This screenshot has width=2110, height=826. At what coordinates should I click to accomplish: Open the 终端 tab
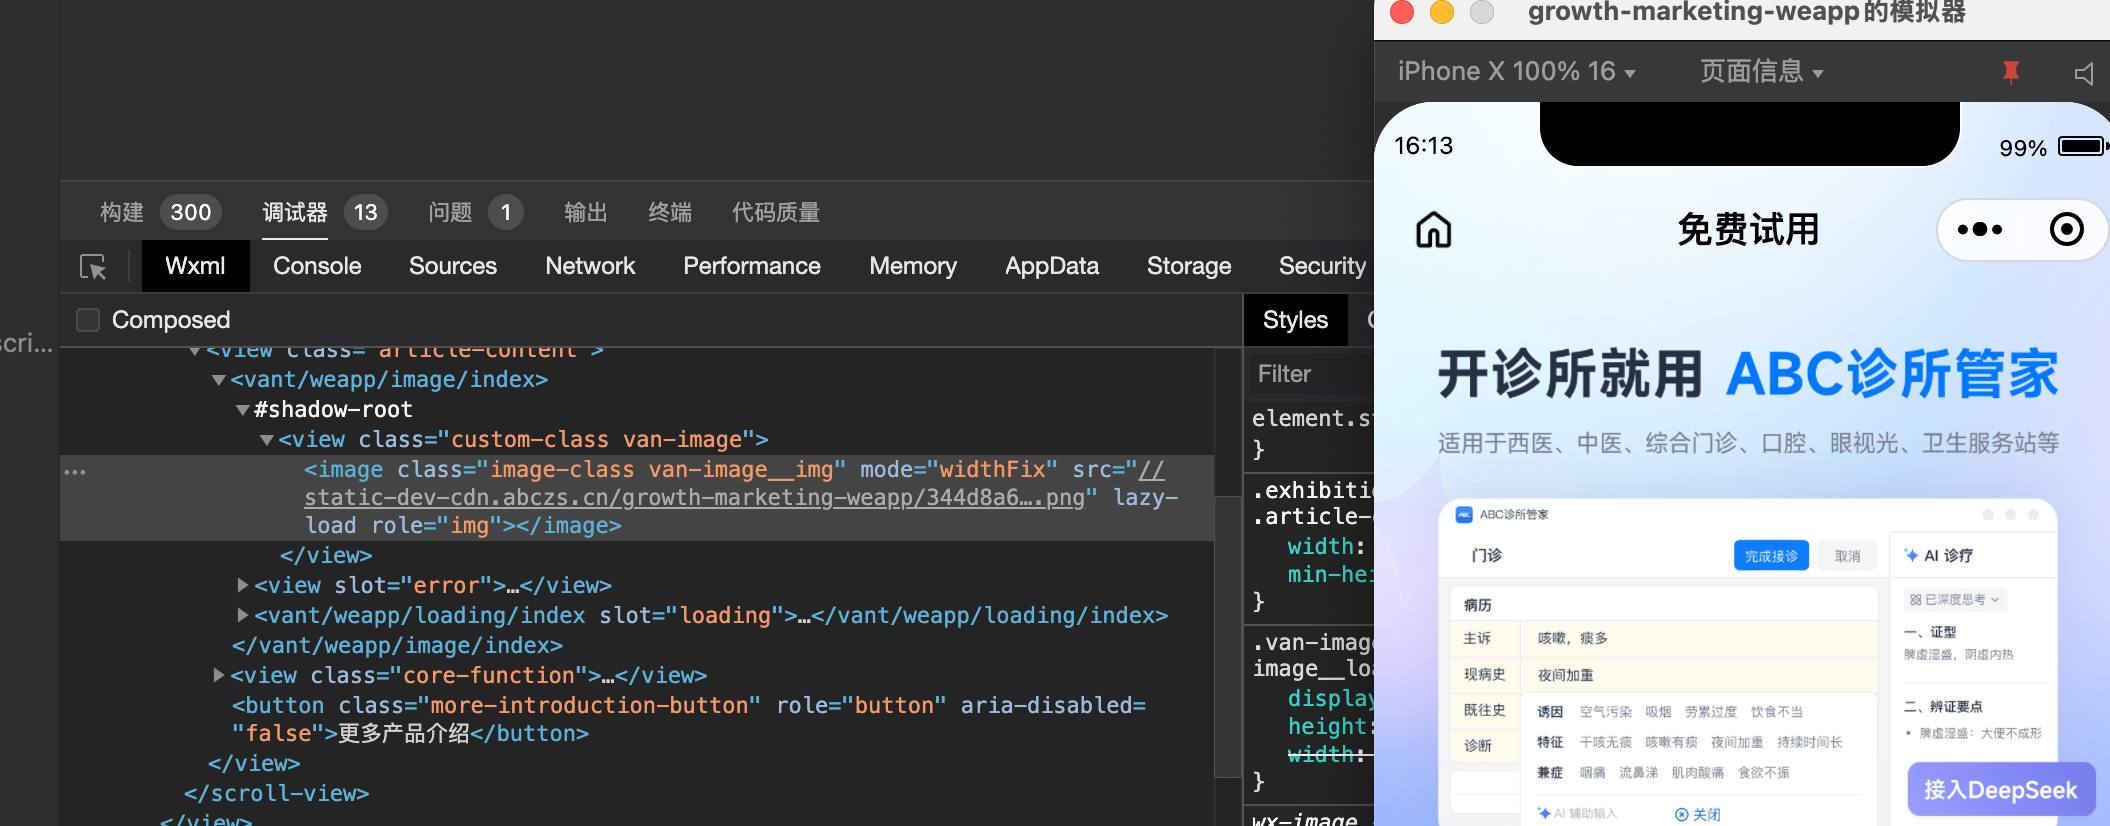[x=670, y=212]
